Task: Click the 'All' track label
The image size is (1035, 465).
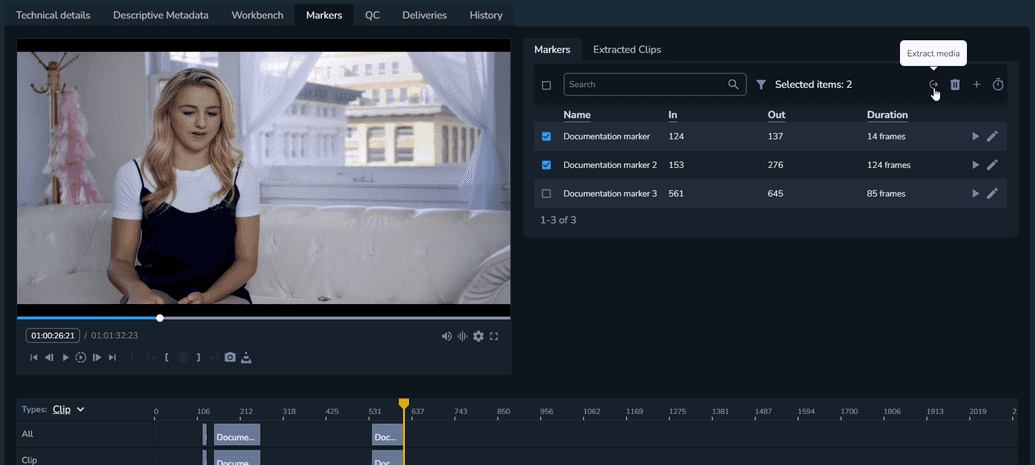Action: (x=27, y=435)
